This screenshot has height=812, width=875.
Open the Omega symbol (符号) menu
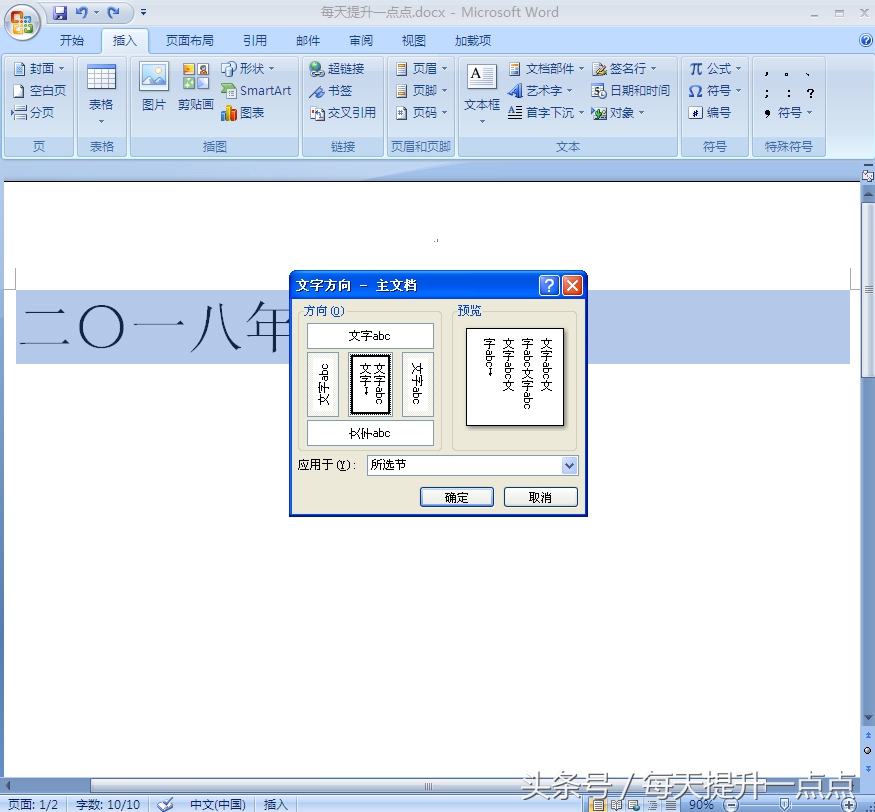715,91
